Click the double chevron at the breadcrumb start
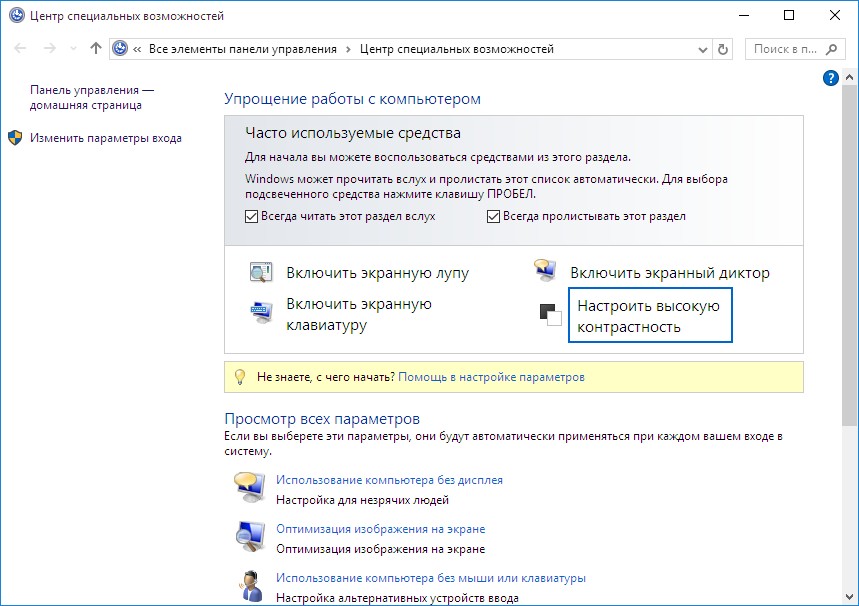Image resolution: width=859 pixels, height=606 pixels. 137,49
